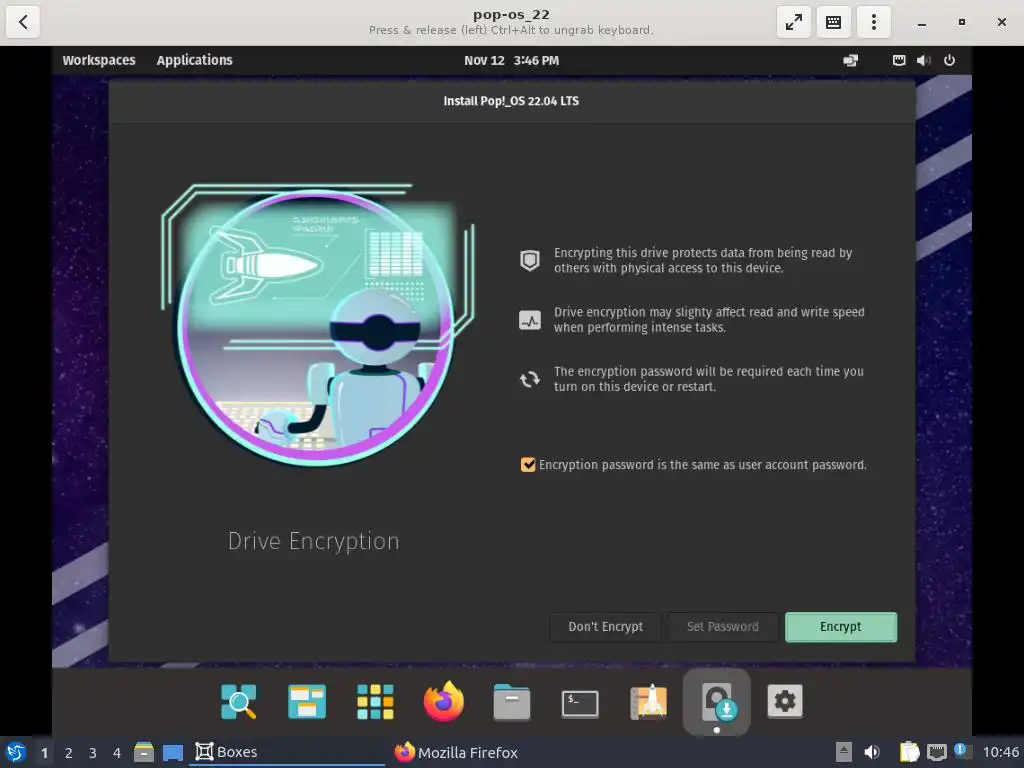Open the host start menu icon
The height and width of the screenshot is (768, 1024).
tap(16, 752)
